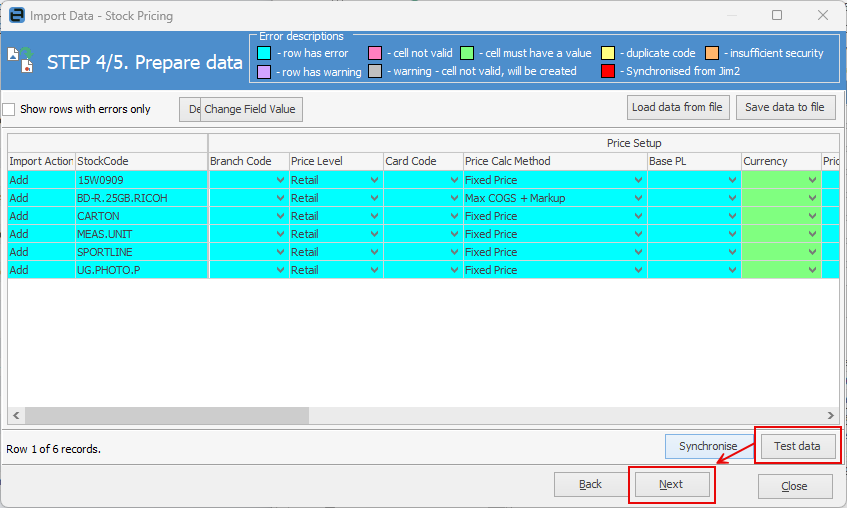Open Branch Code dropdown for UG.PHOTO.P row

(280, 270)
